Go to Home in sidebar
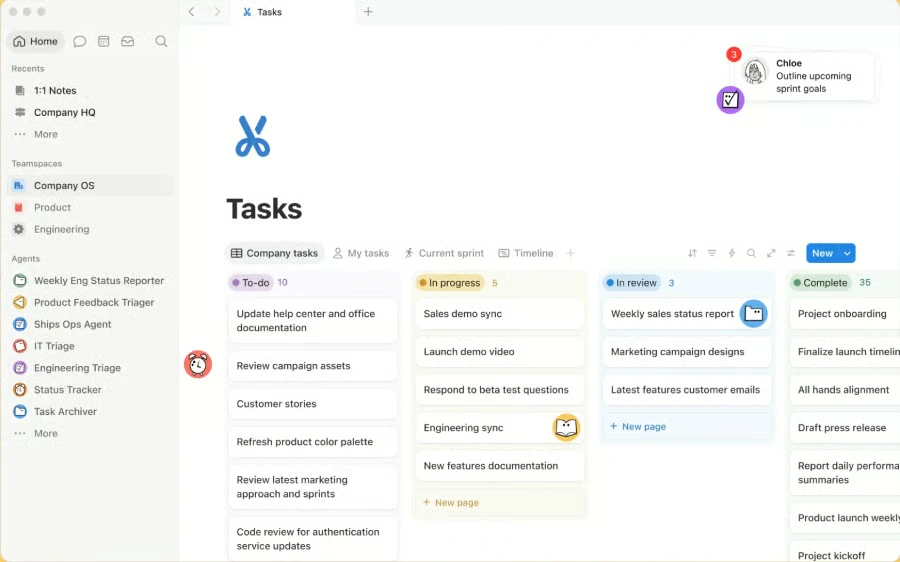The height and width of the screenshot is (562, 900). [36, 41]
